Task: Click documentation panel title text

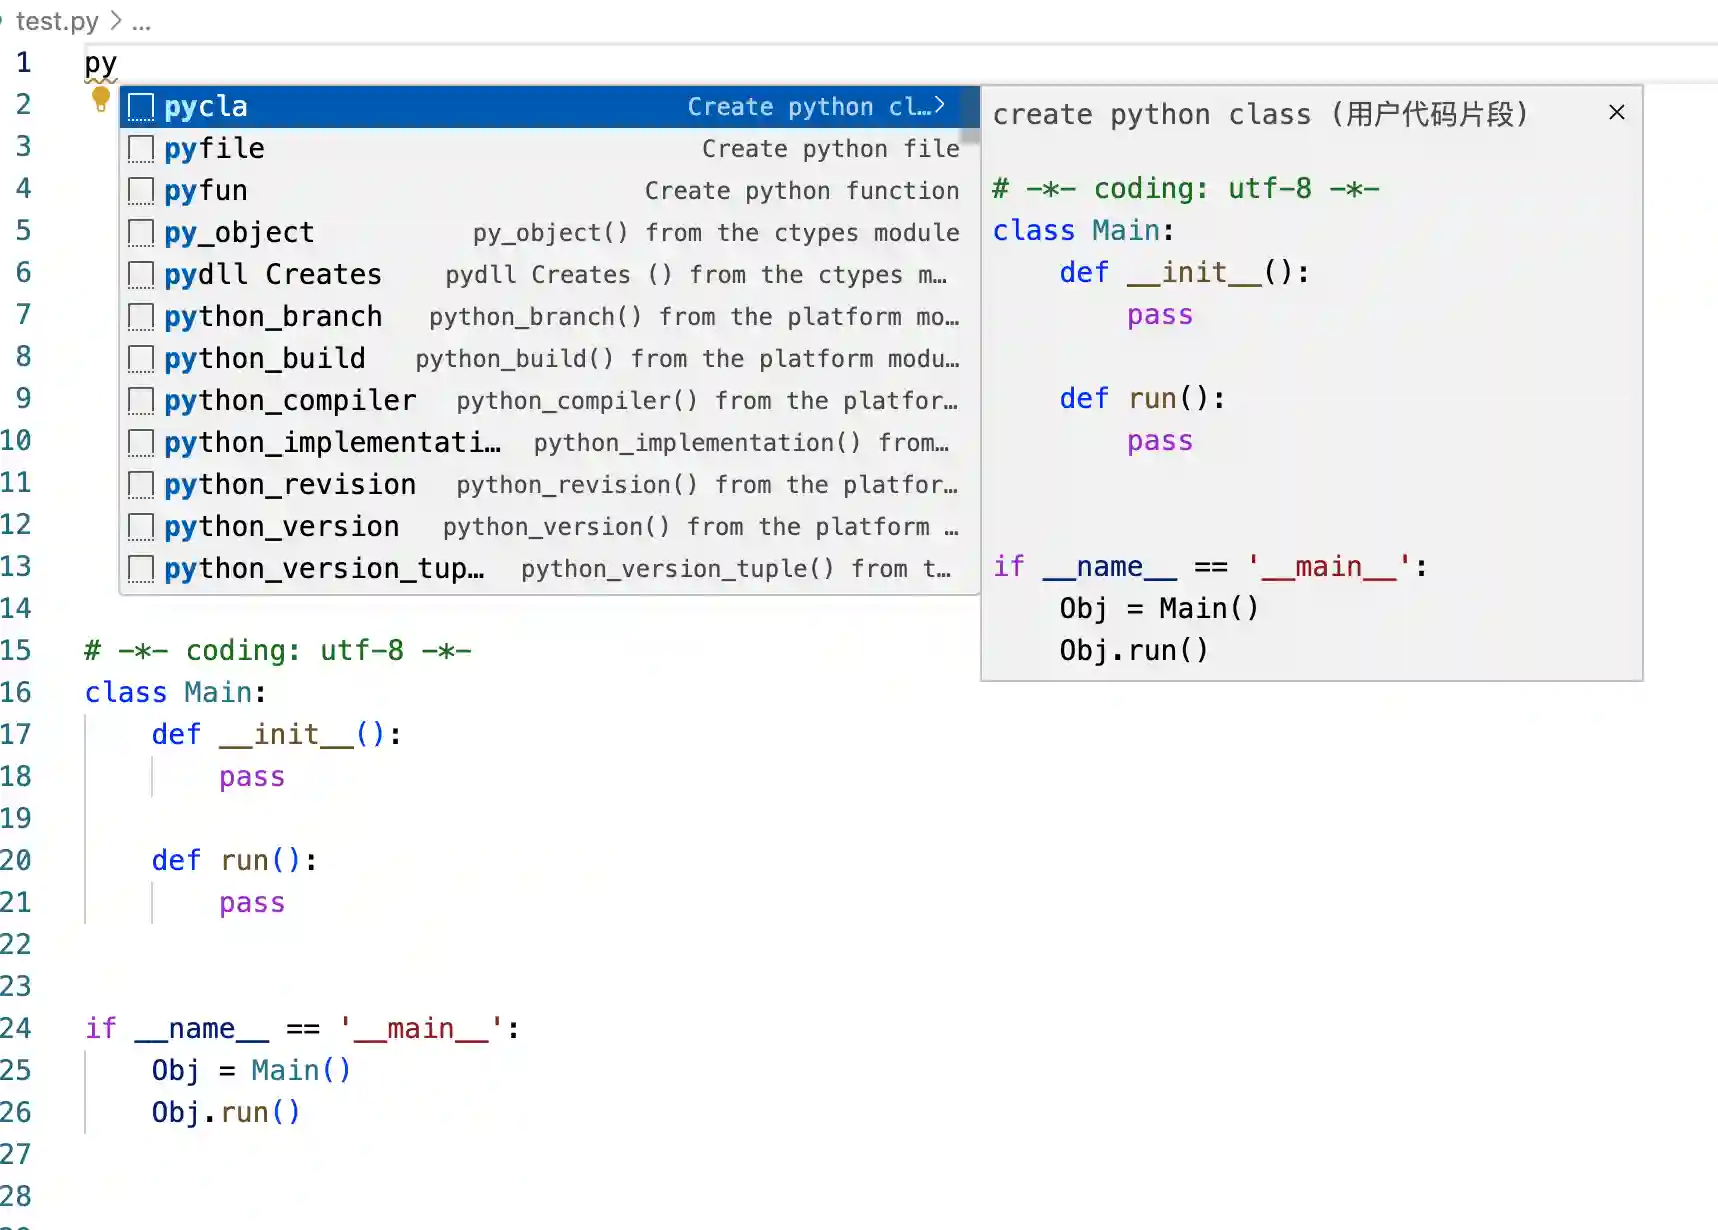Action: 1260,114
